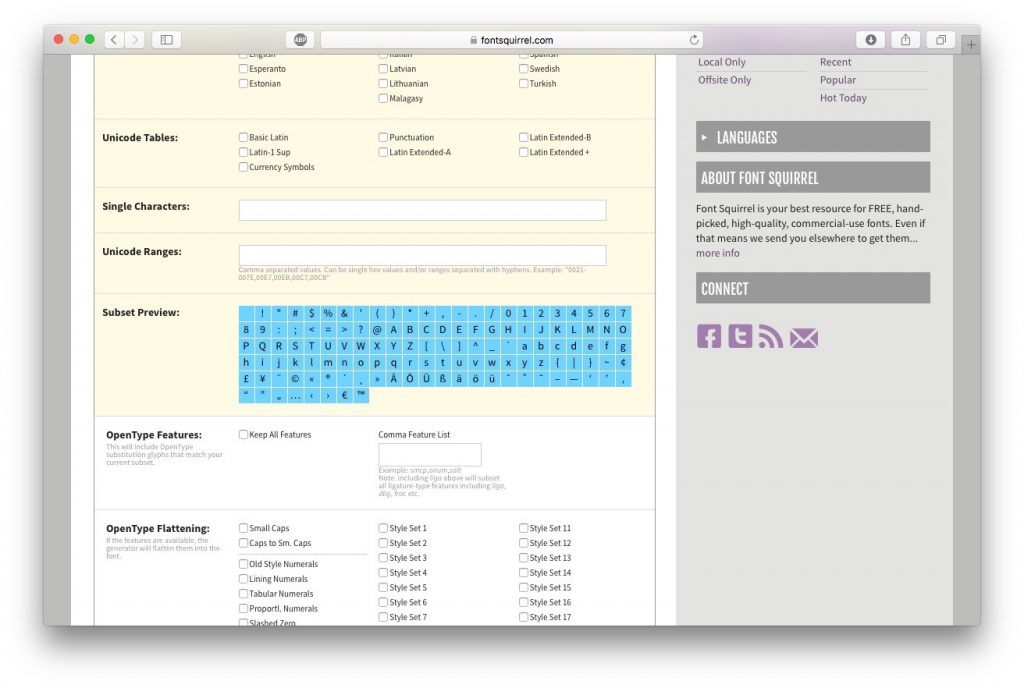Focus the Unicode Ranges input field

(423, 255)
